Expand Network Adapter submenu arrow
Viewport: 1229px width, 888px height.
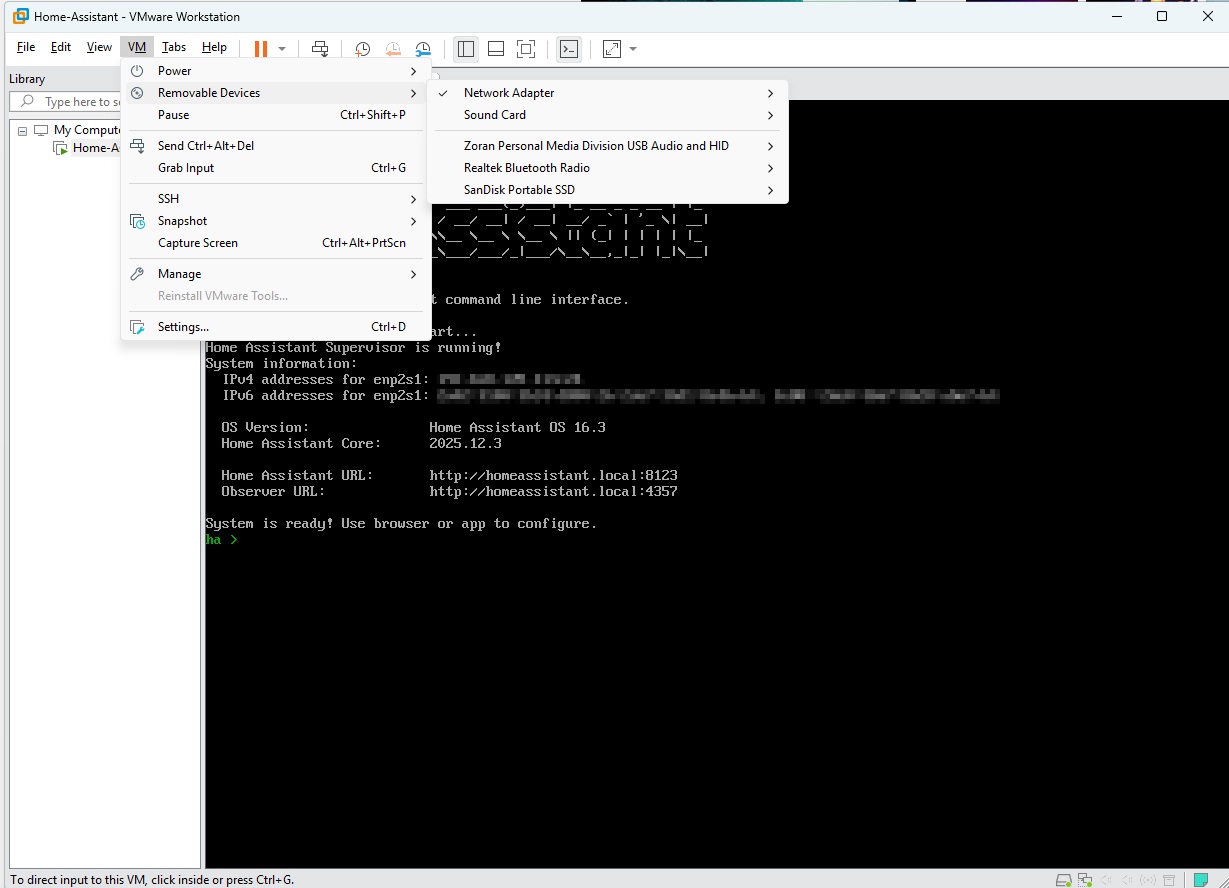(770, 93)
